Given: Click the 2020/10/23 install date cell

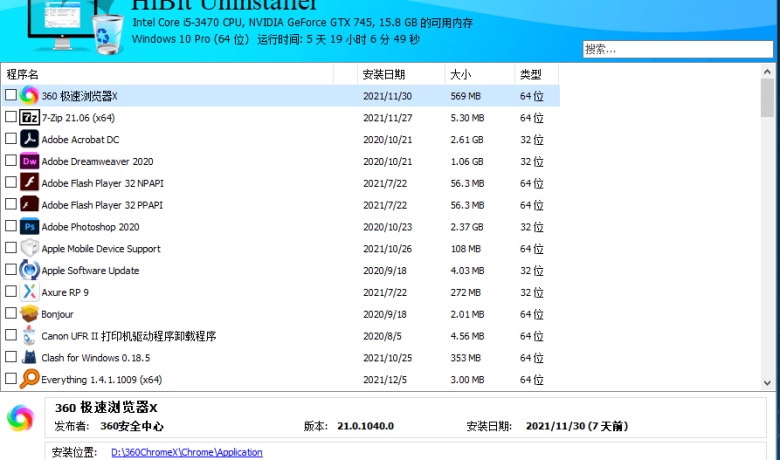Looking at the screenshot, I should (388, 227).
